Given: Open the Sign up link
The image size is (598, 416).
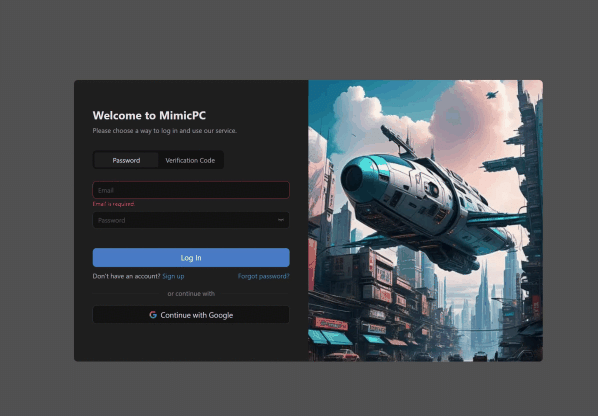Looking at the screenshot, I should pos(173,276).
